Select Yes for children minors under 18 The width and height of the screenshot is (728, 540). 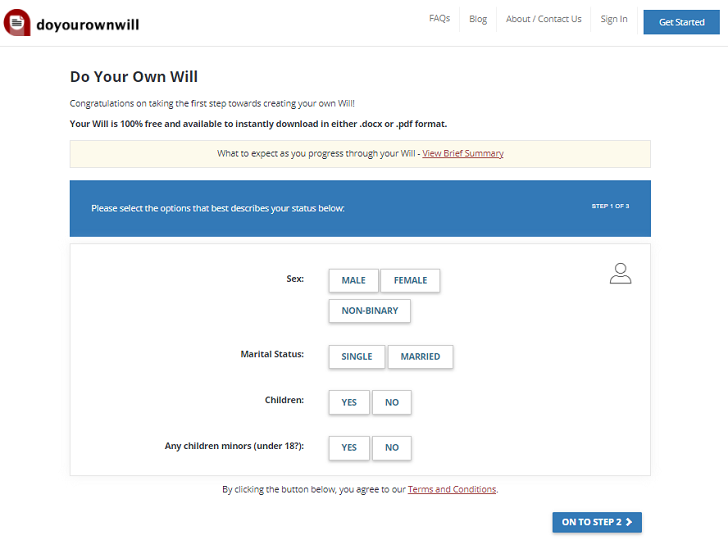pyautogui.click(x=349, y=448)
